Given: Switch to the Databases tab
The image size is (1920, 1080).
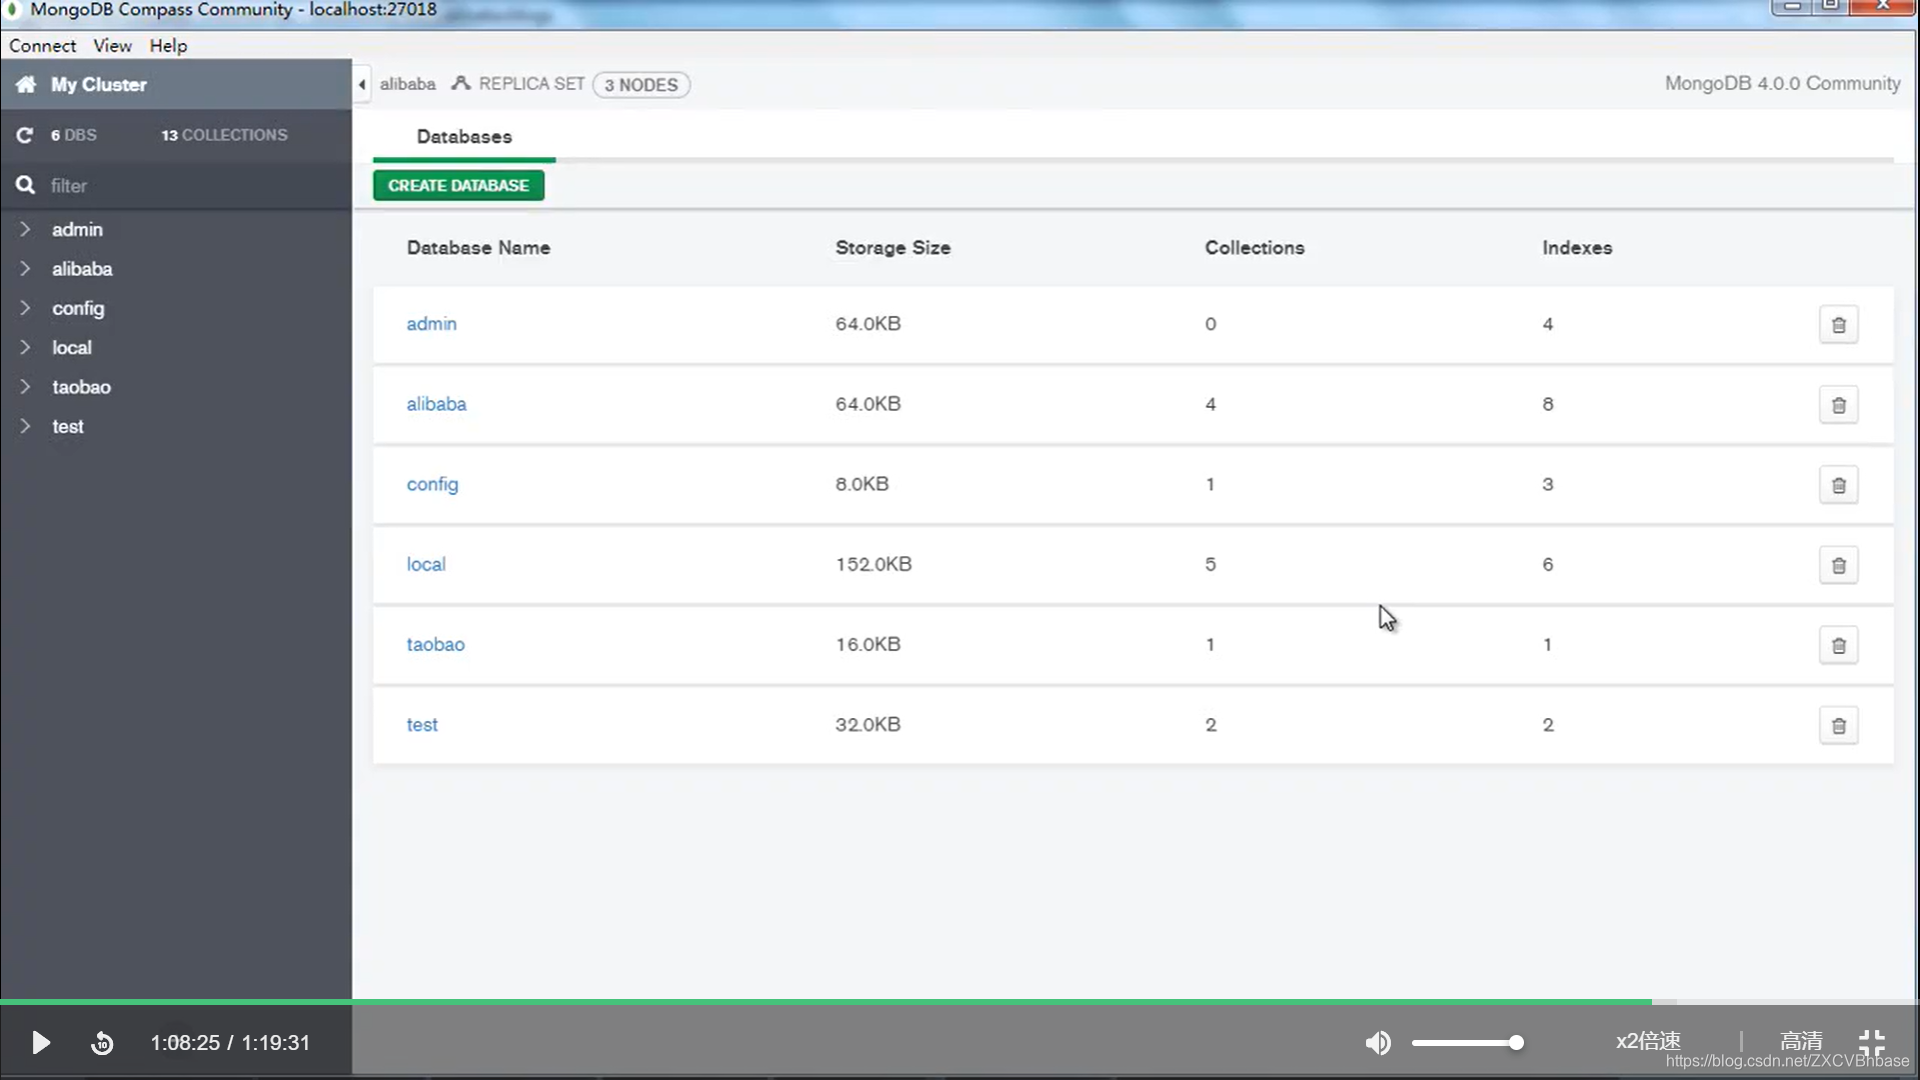Looking at the screenshot, I should click(464, 137).
